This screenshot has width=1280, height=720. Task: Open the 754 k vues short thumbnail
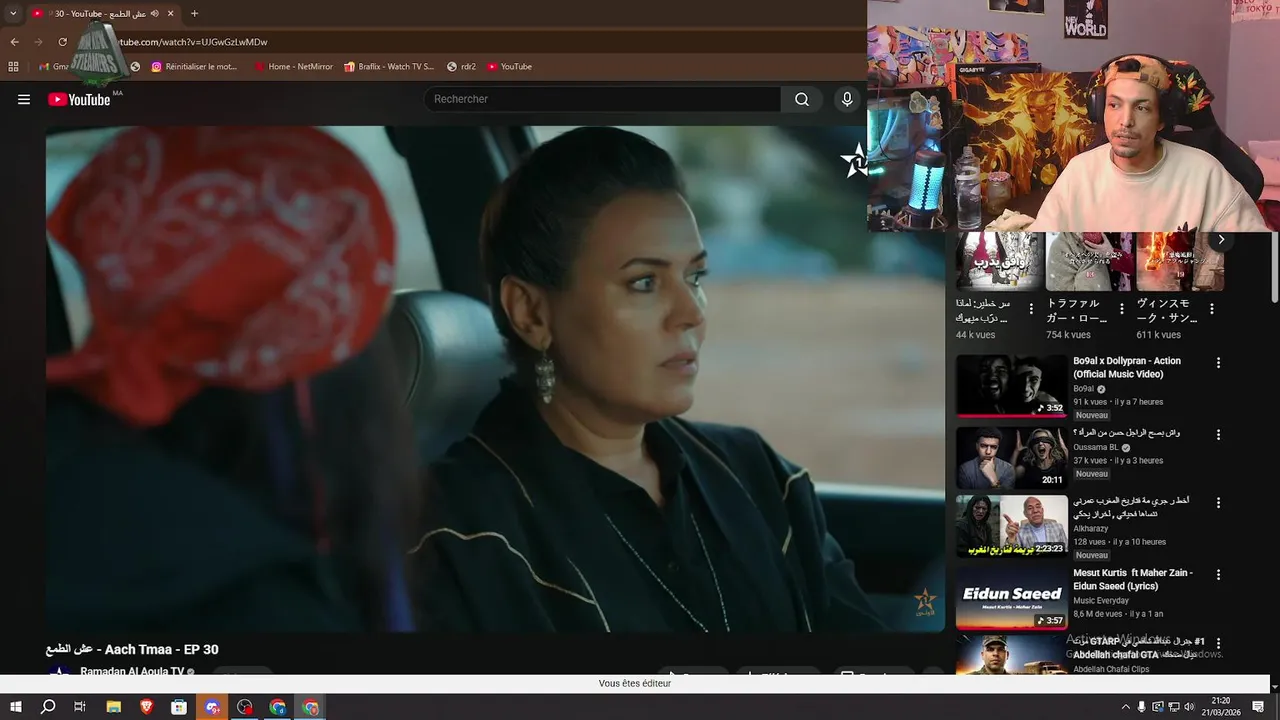[x=1089, y=261]
